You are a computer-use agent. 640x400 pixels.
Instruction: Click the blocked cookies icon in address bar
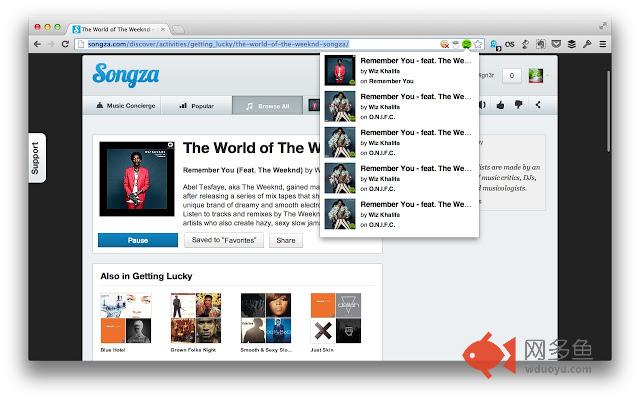pos(444,44)
